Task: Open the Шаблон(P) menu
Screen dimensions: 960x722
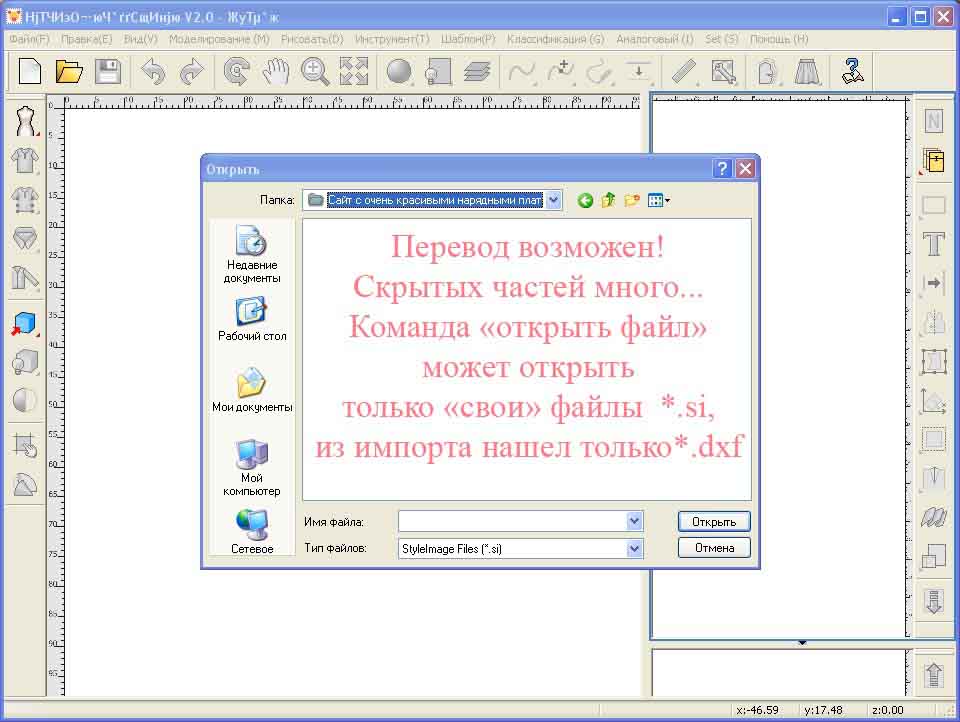Action: pos(468,39)
